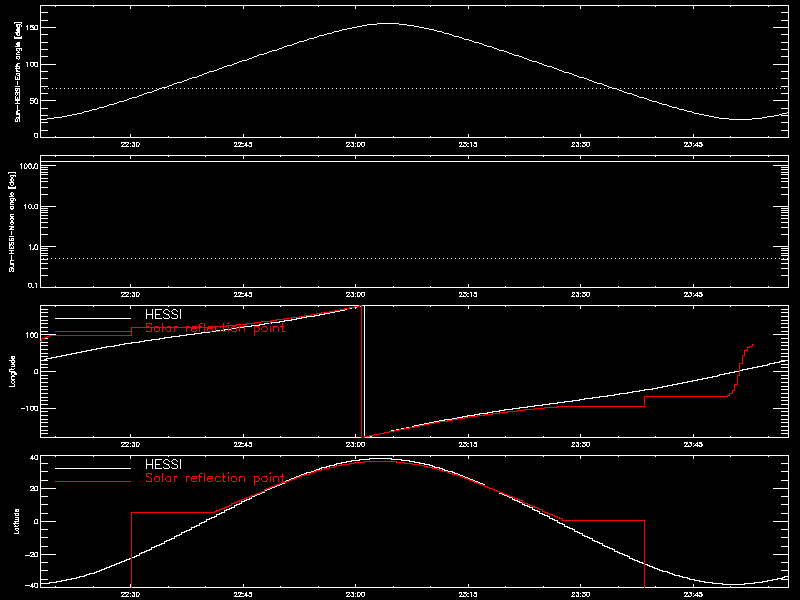800x600 pixels.
Task: Click the '150' tick of Earth angle plot
Action: (x=32, y=28)
